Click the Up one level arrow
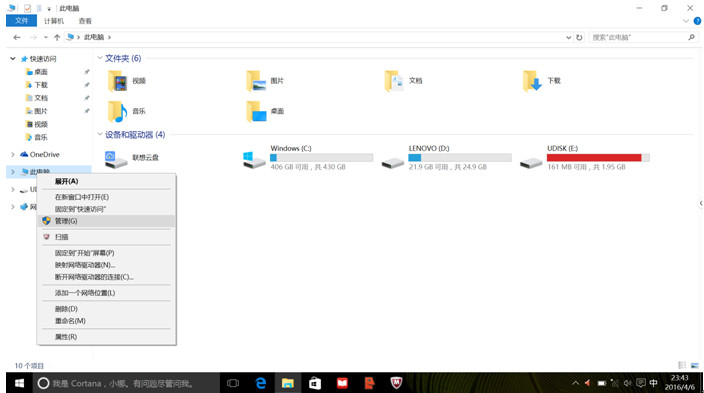 [57, 37]
